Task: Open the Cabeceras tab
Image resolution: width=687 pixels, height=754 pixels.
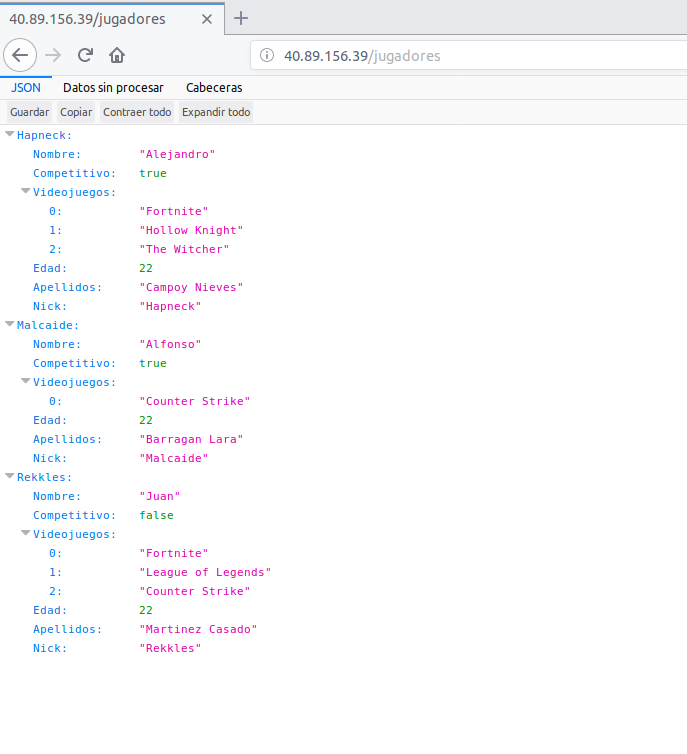Action: 214,88
